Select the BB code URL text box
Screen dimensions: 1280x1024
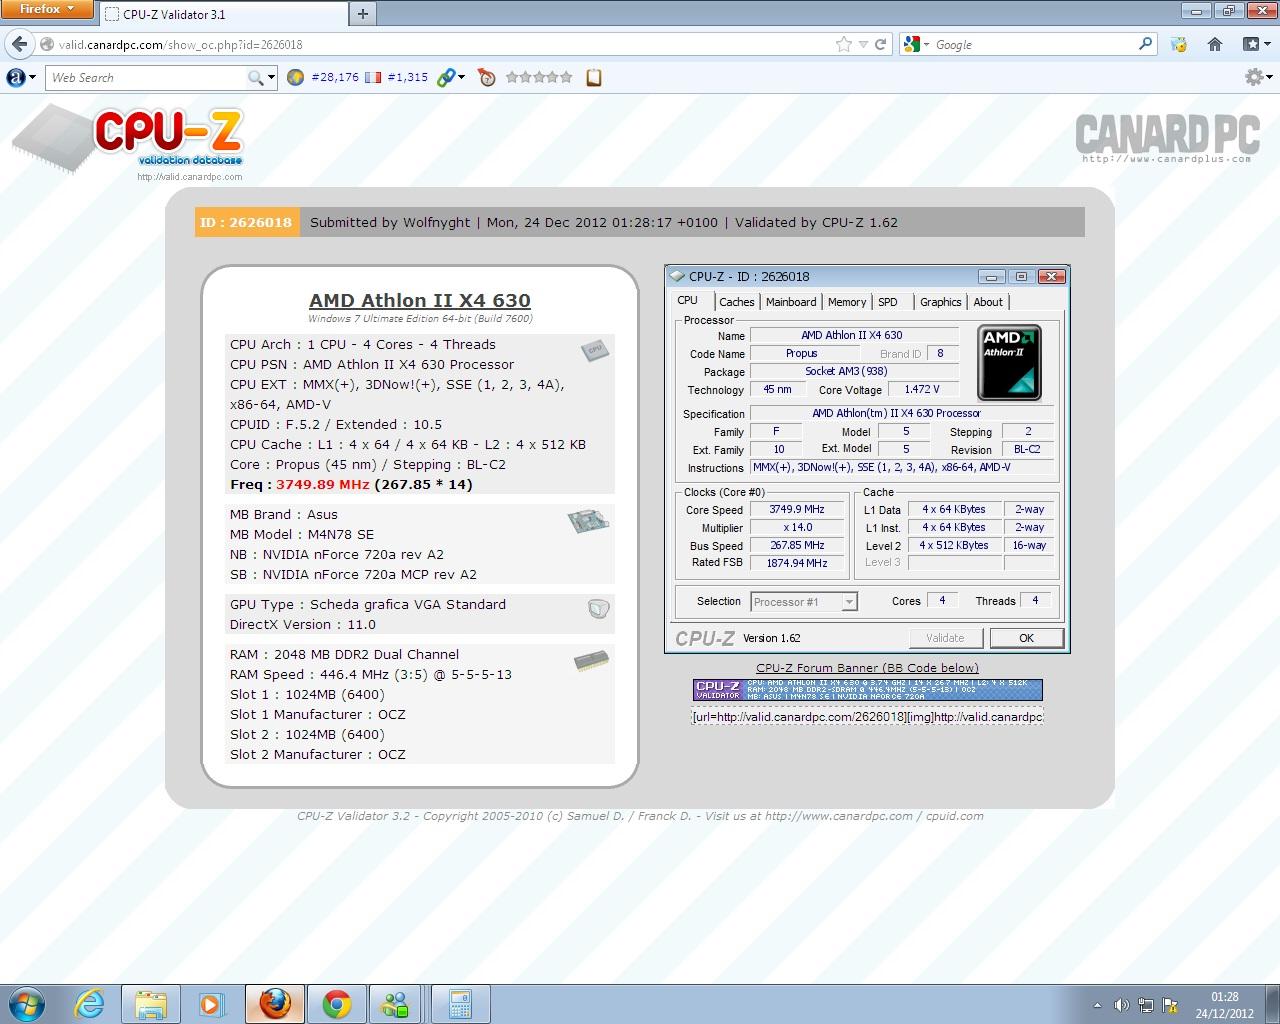867,717
